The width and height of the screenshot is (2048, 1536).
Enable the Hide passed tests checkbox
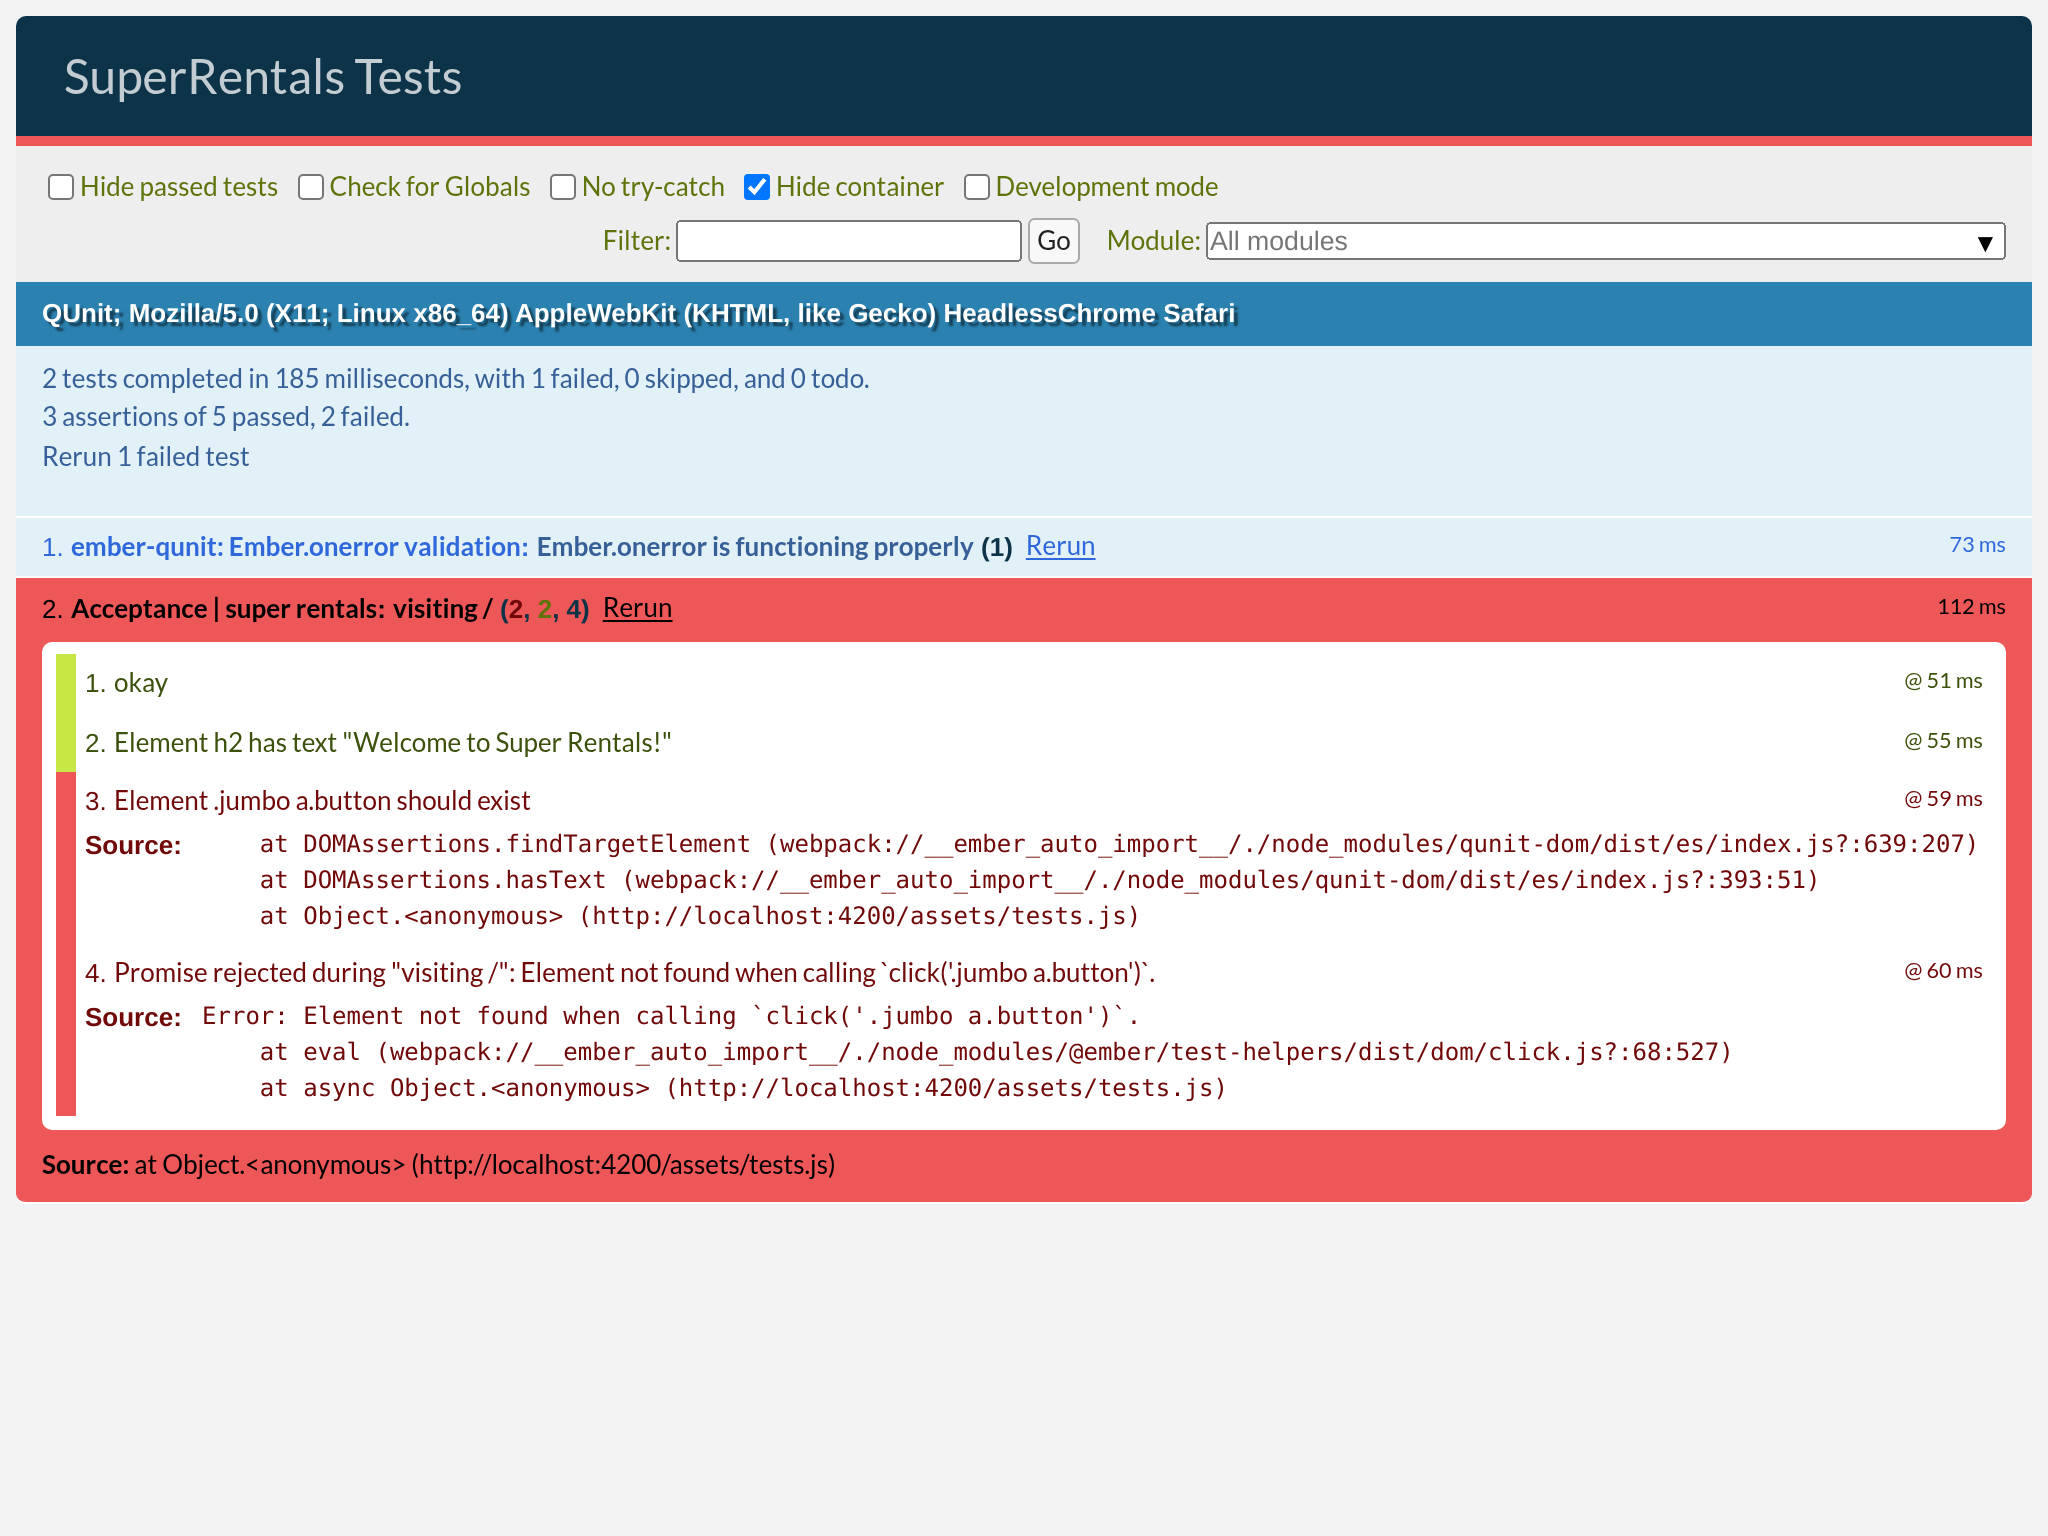pyautogui.click(x=61, y=187)
